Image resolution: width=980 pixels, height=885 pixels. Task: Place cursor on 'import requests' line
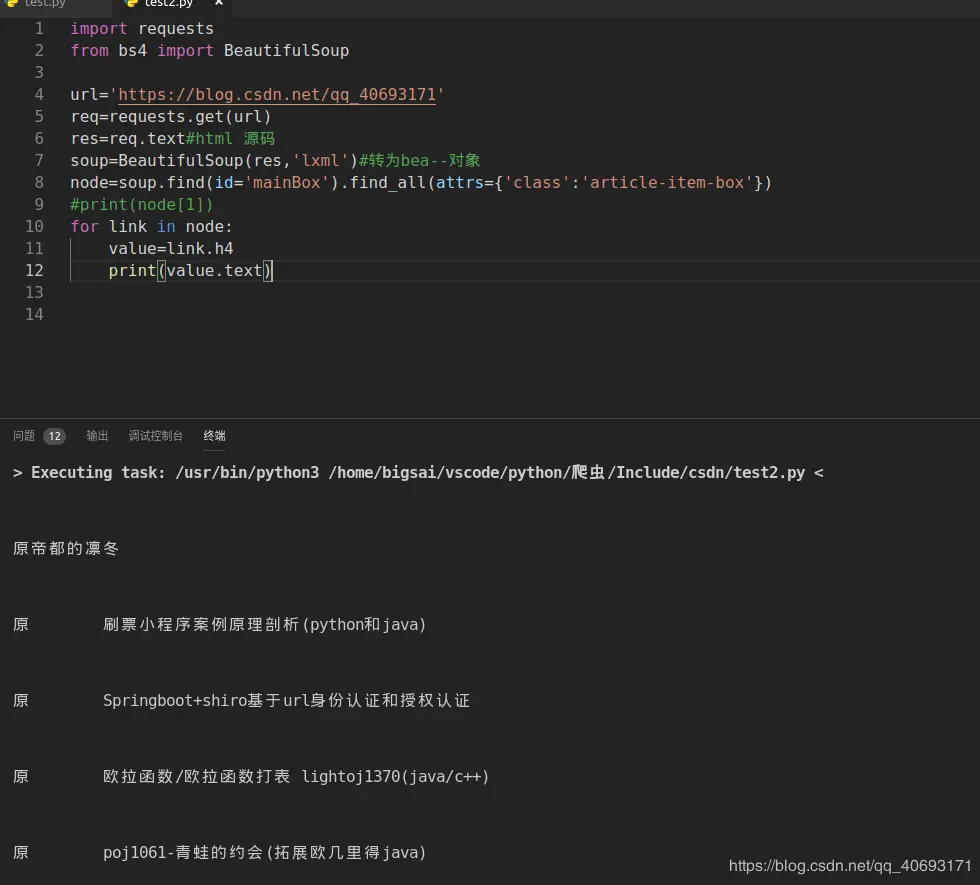pyautogui.click(x=142, y=29)
